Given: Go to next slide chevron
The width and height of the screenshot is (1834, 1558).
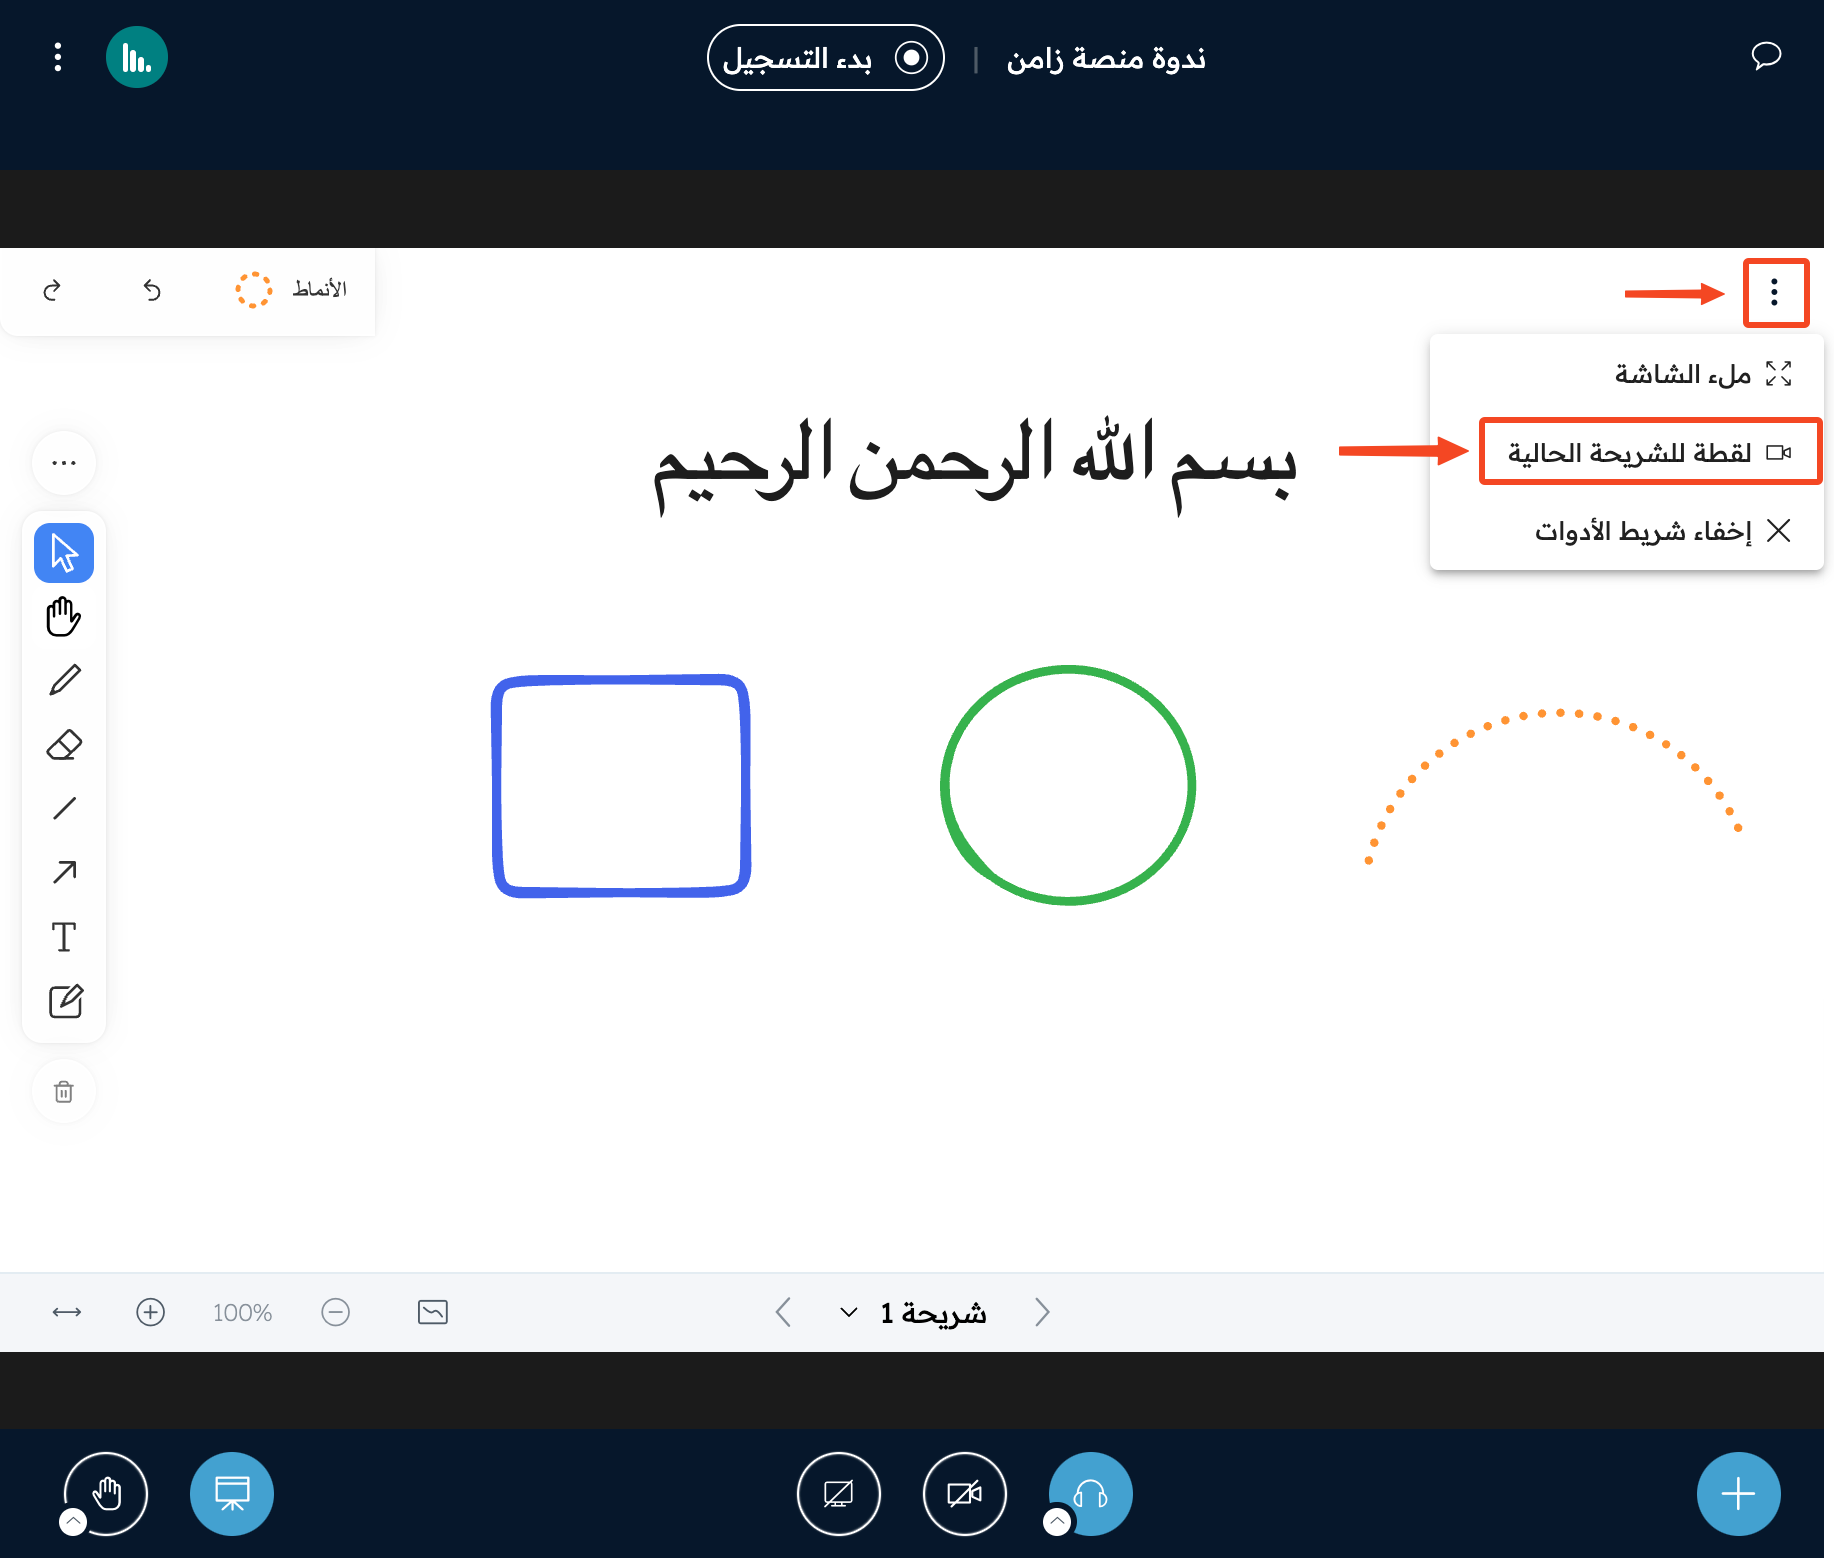Looking at the screenshot, I should pos(1042,1312).
